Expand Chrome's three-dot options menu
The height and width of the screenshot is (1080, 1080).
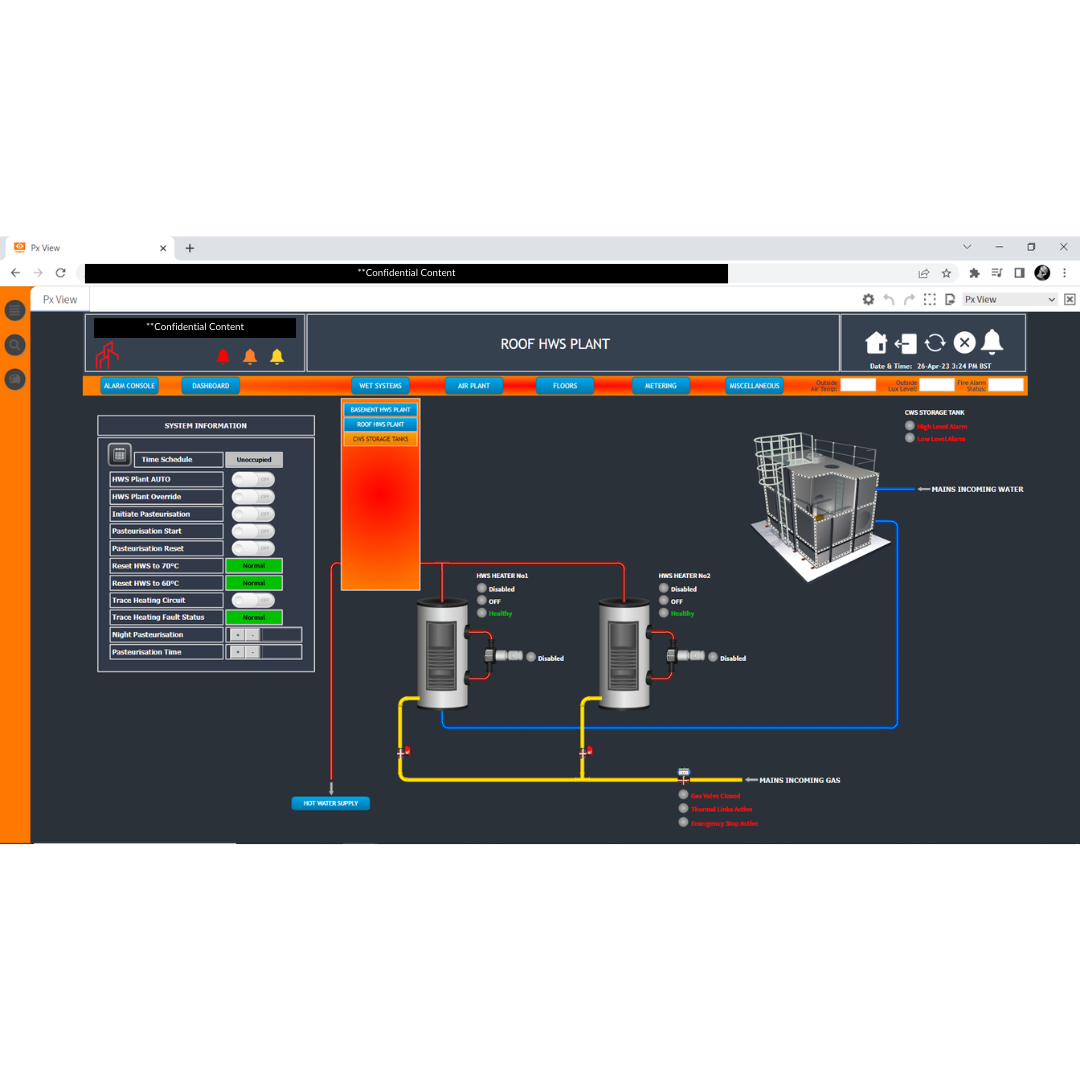pos(1064,272)
